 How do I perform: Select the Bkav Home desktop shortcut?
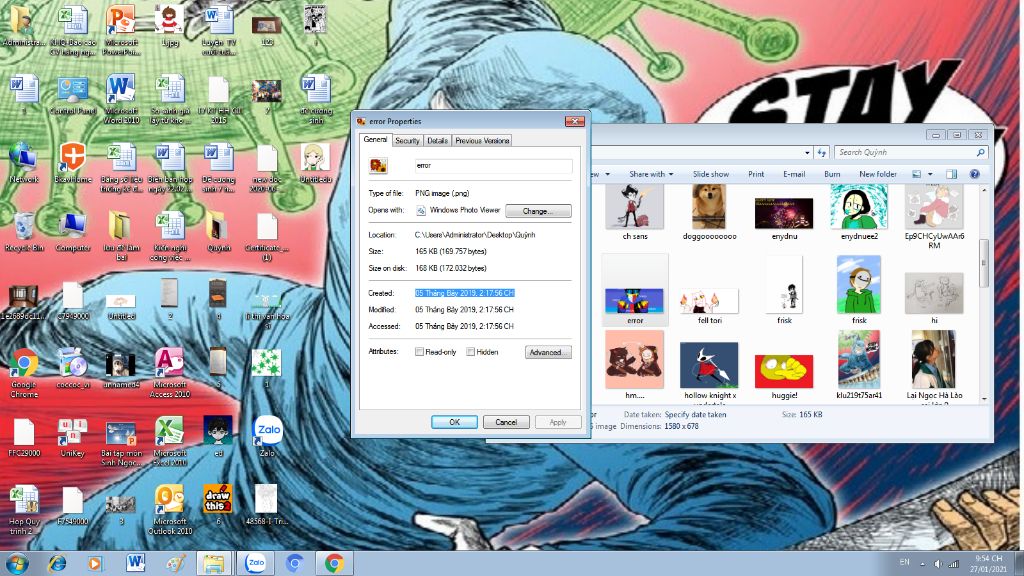72,163
